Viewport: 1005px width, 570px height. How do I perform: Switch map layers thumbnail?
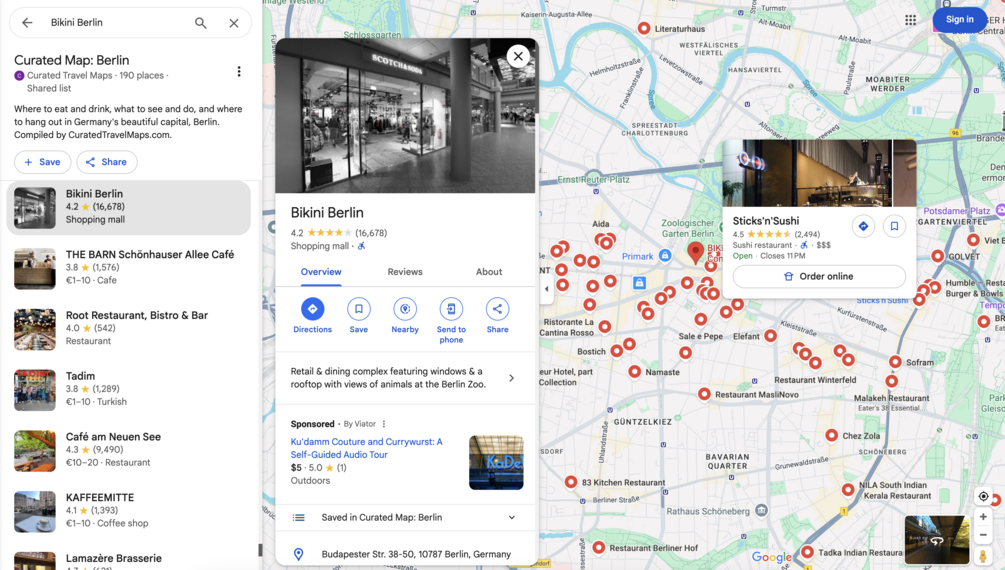936,540
